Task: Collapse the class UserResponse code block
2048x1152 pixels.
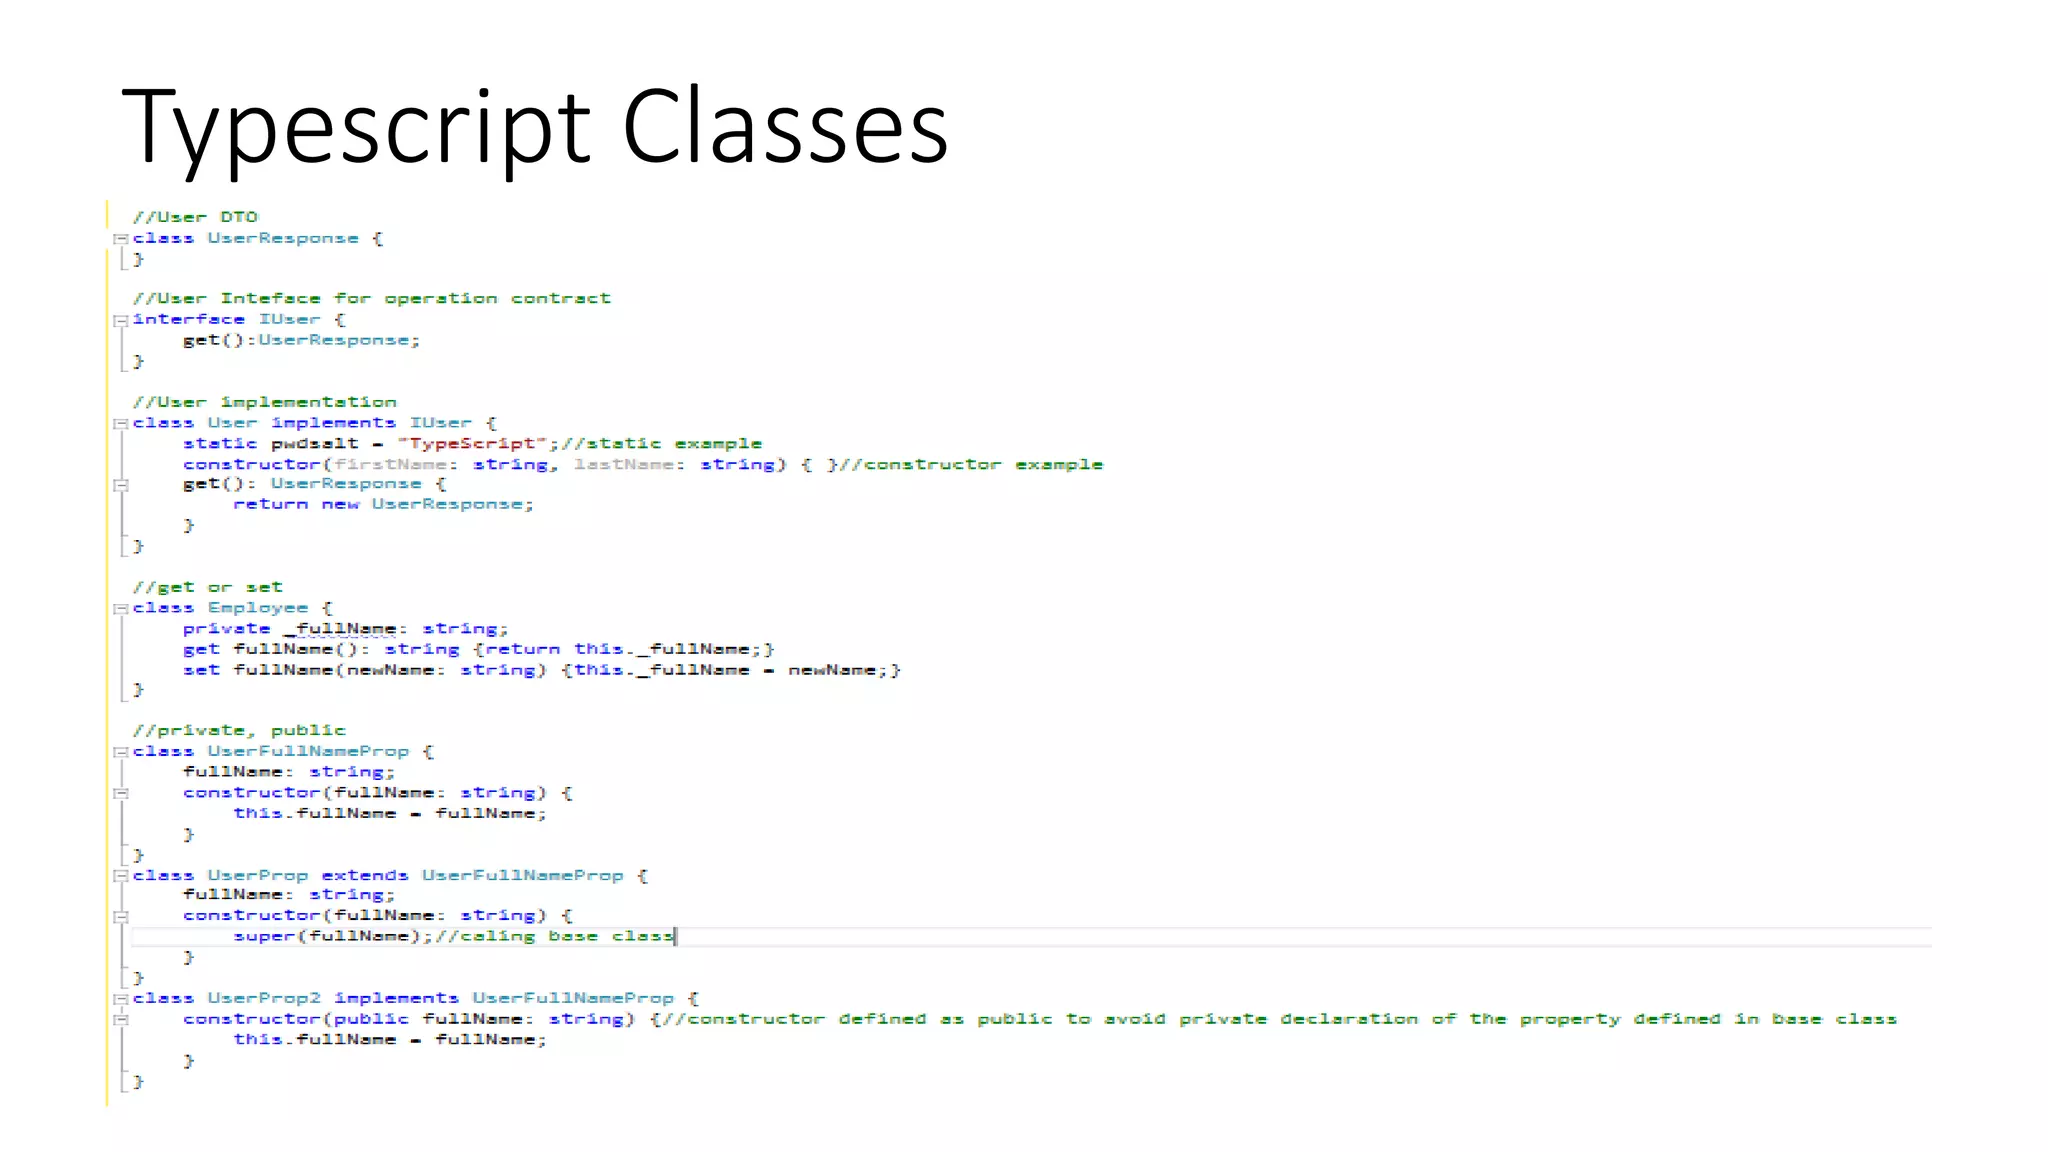Action: click(x=120, y=239)
